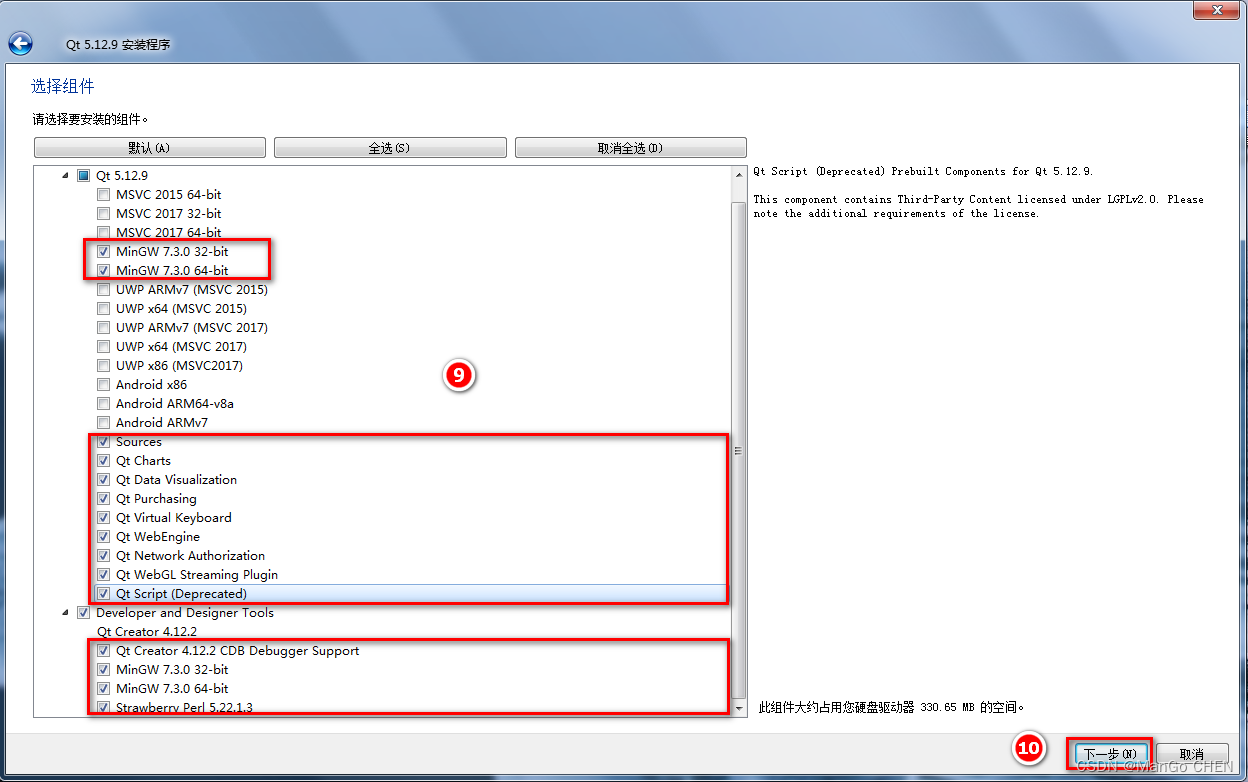
Task: Uncheck MinGW 7.3.0 32-bit under Qt 5.12.9
Action: click(104, 251)
